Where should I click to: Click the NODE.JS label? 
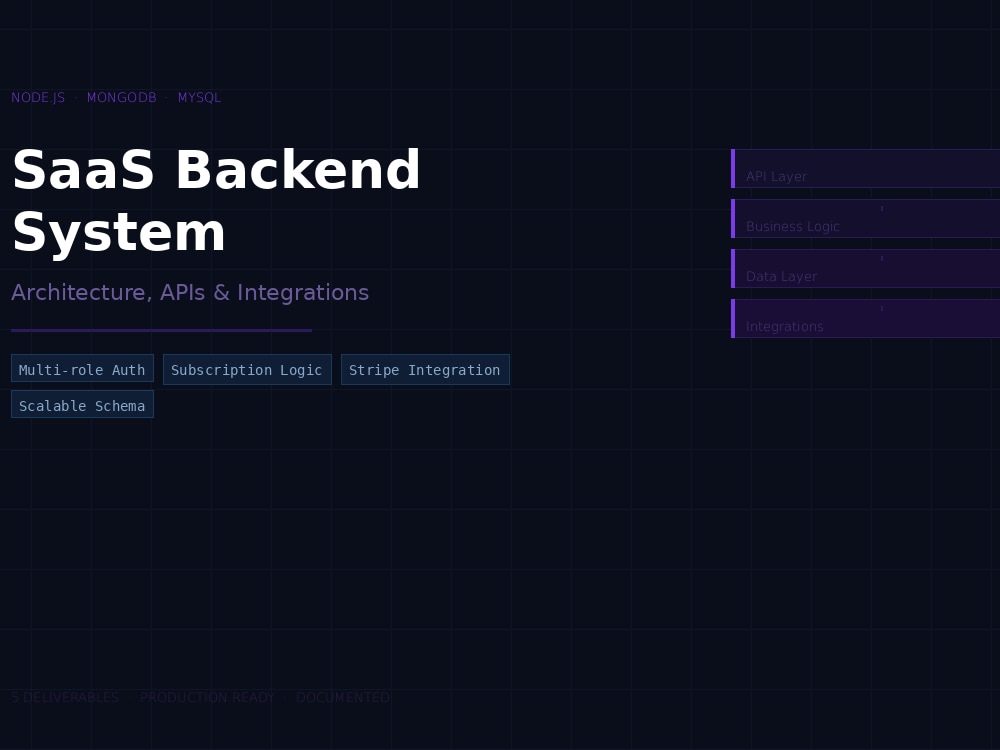[38, 98]
